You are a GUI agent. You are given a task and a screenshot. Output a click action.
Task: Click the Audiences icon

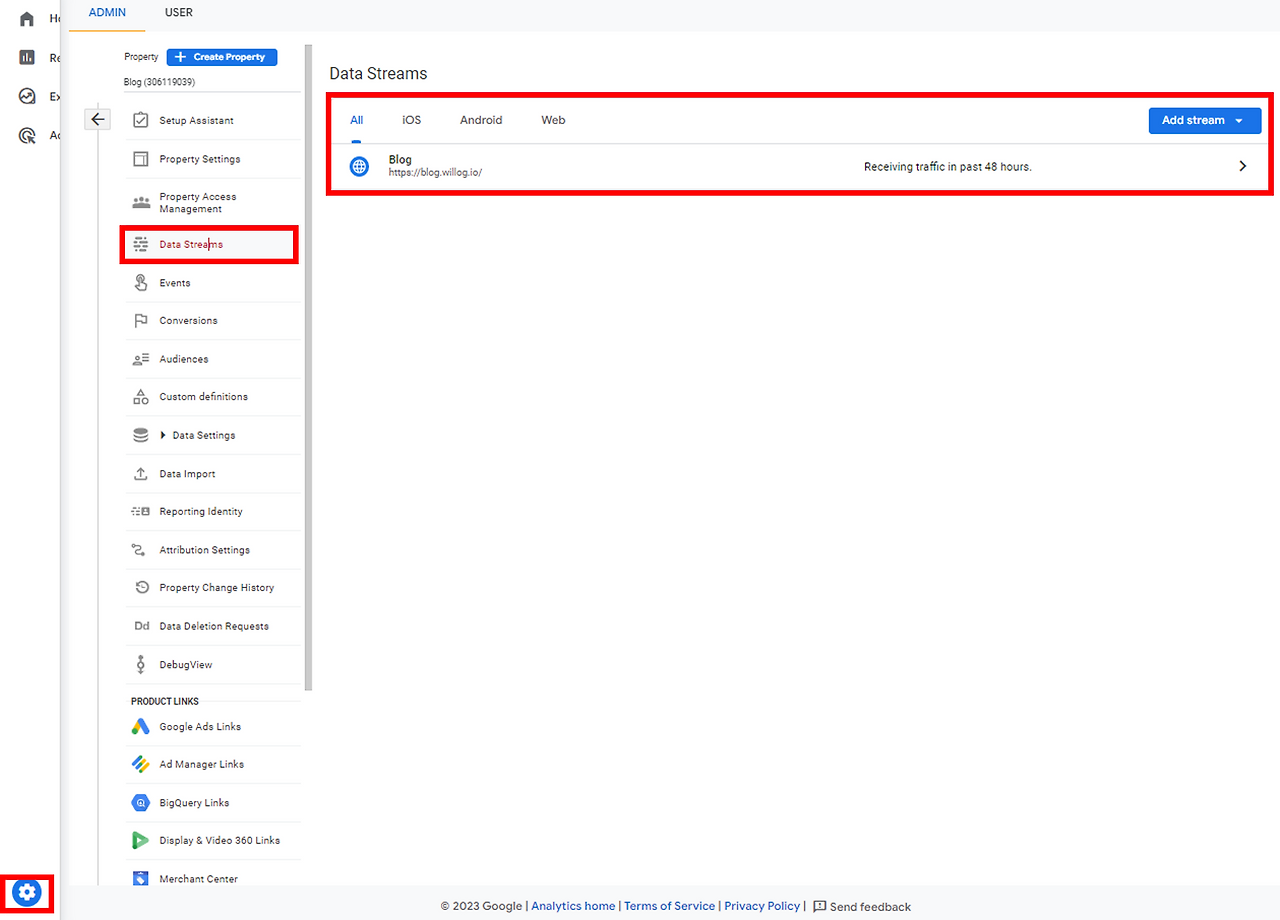tap(141, 359)
